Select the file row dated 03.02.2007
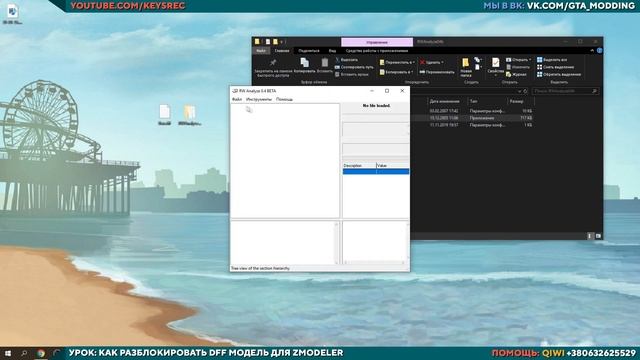 click(473, 111)
